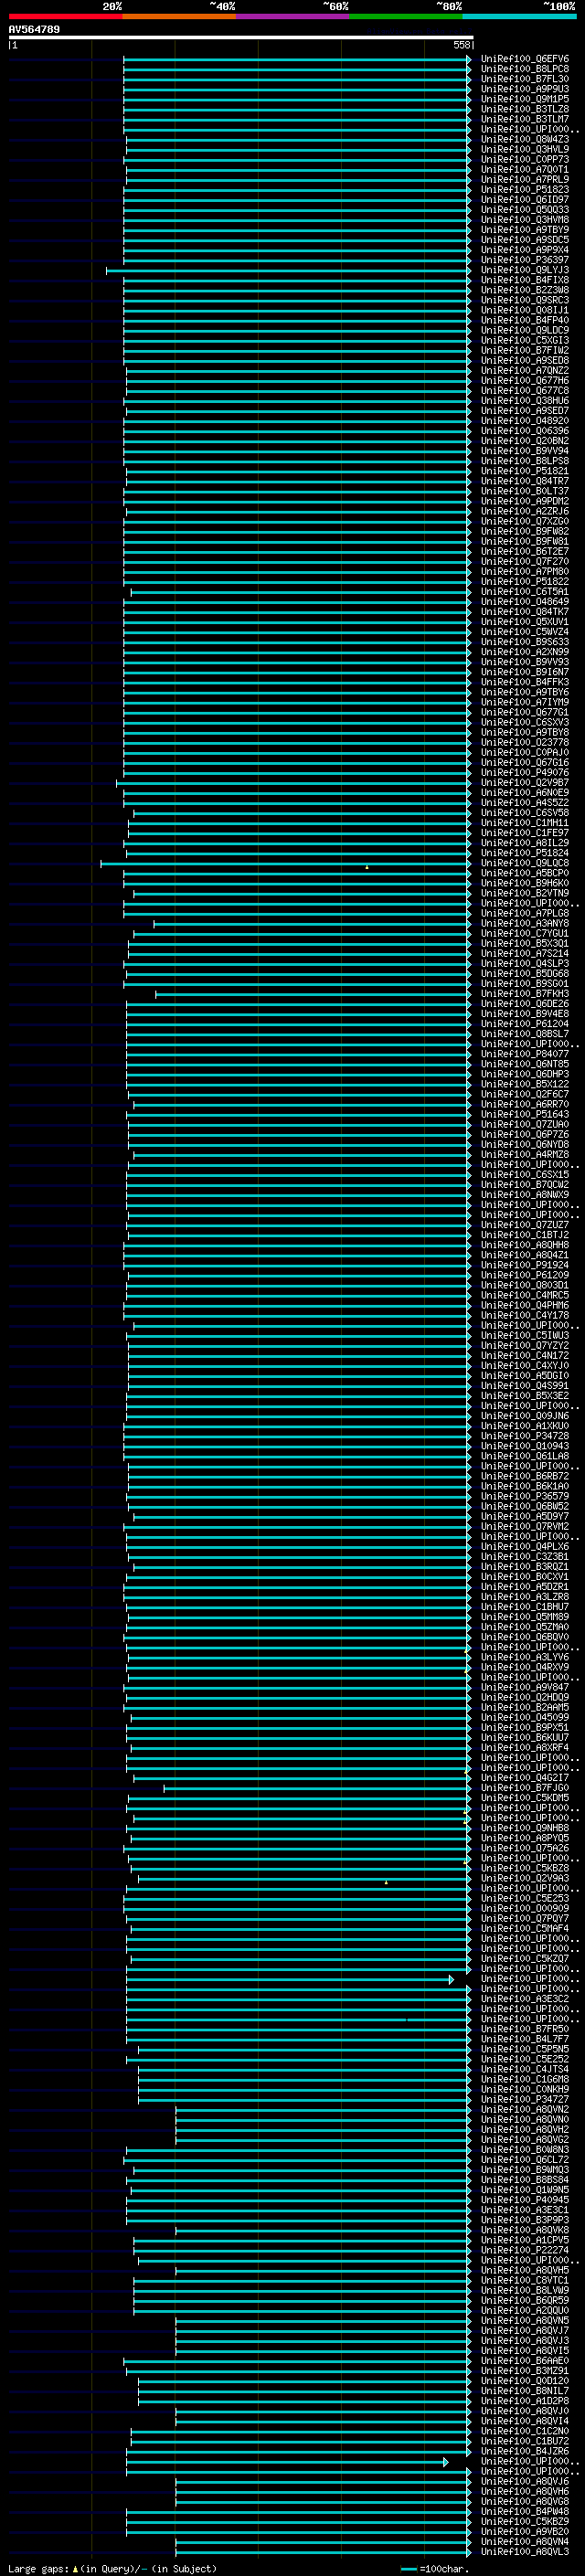Select the UniRef100_Q8W4Z3 label

(x=524, y=139)
